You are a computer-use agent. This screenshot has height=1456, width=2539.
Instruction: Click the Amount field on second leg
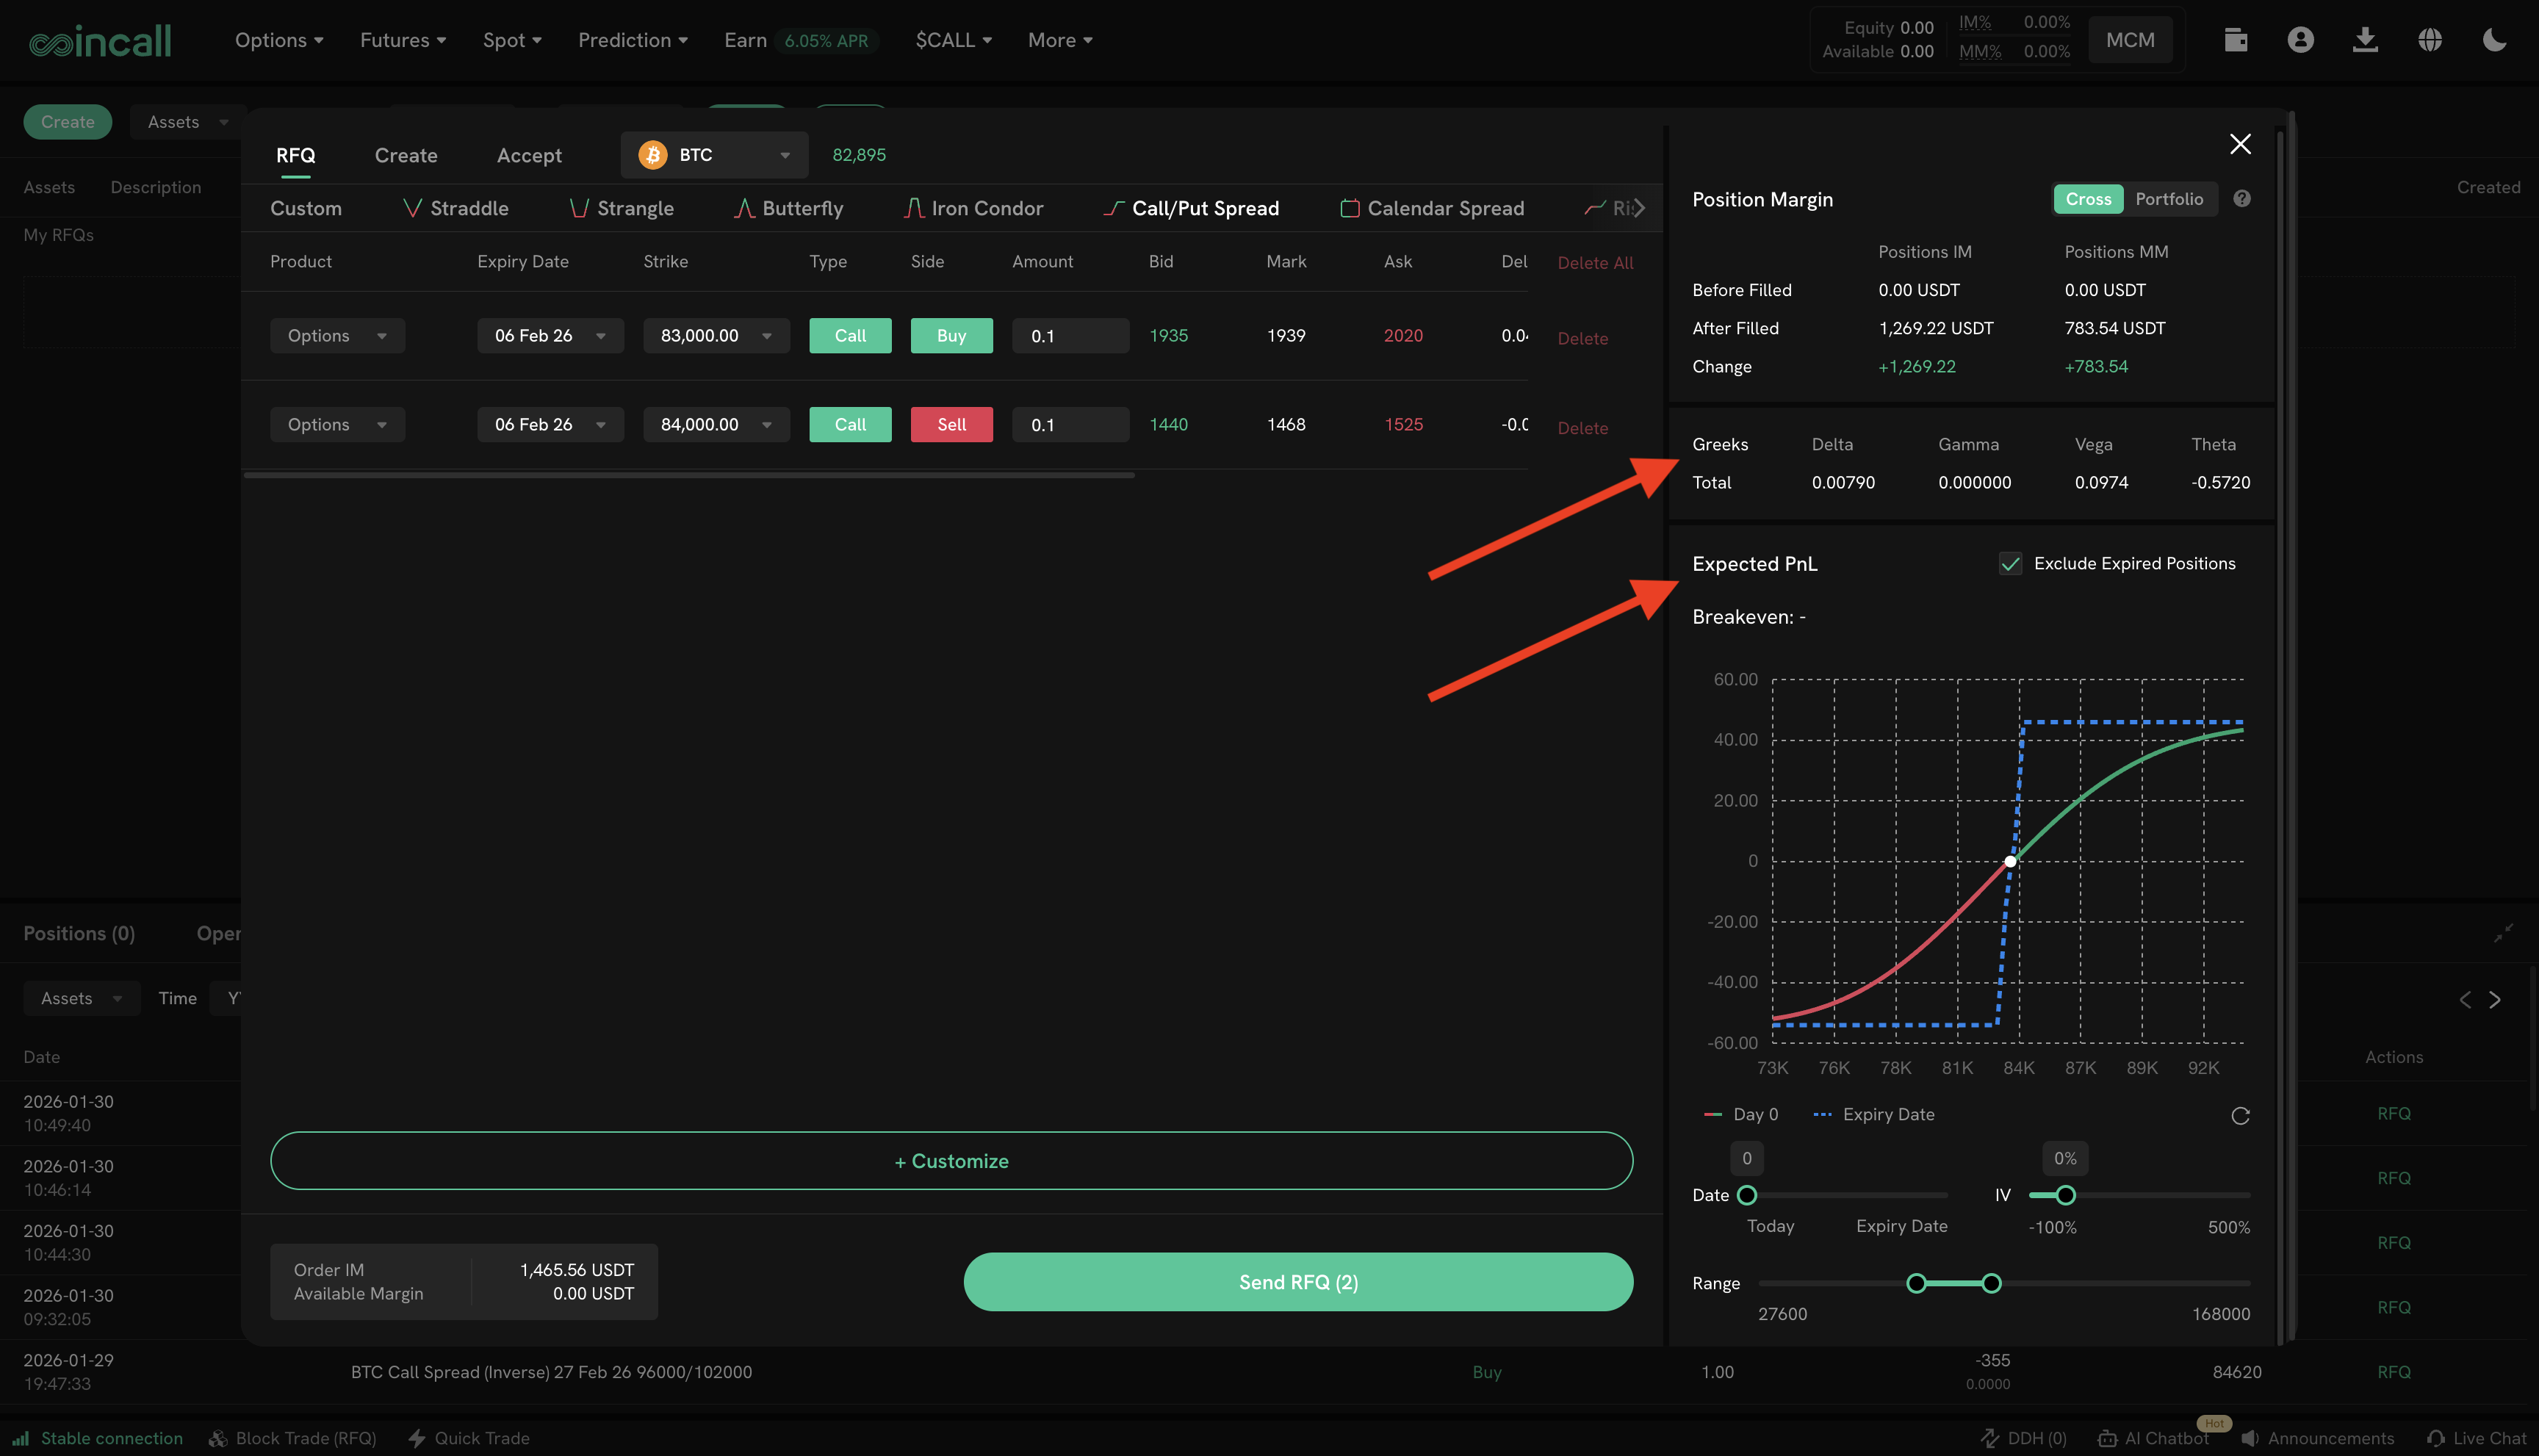pyautogui.click(x=1070, y=425)
